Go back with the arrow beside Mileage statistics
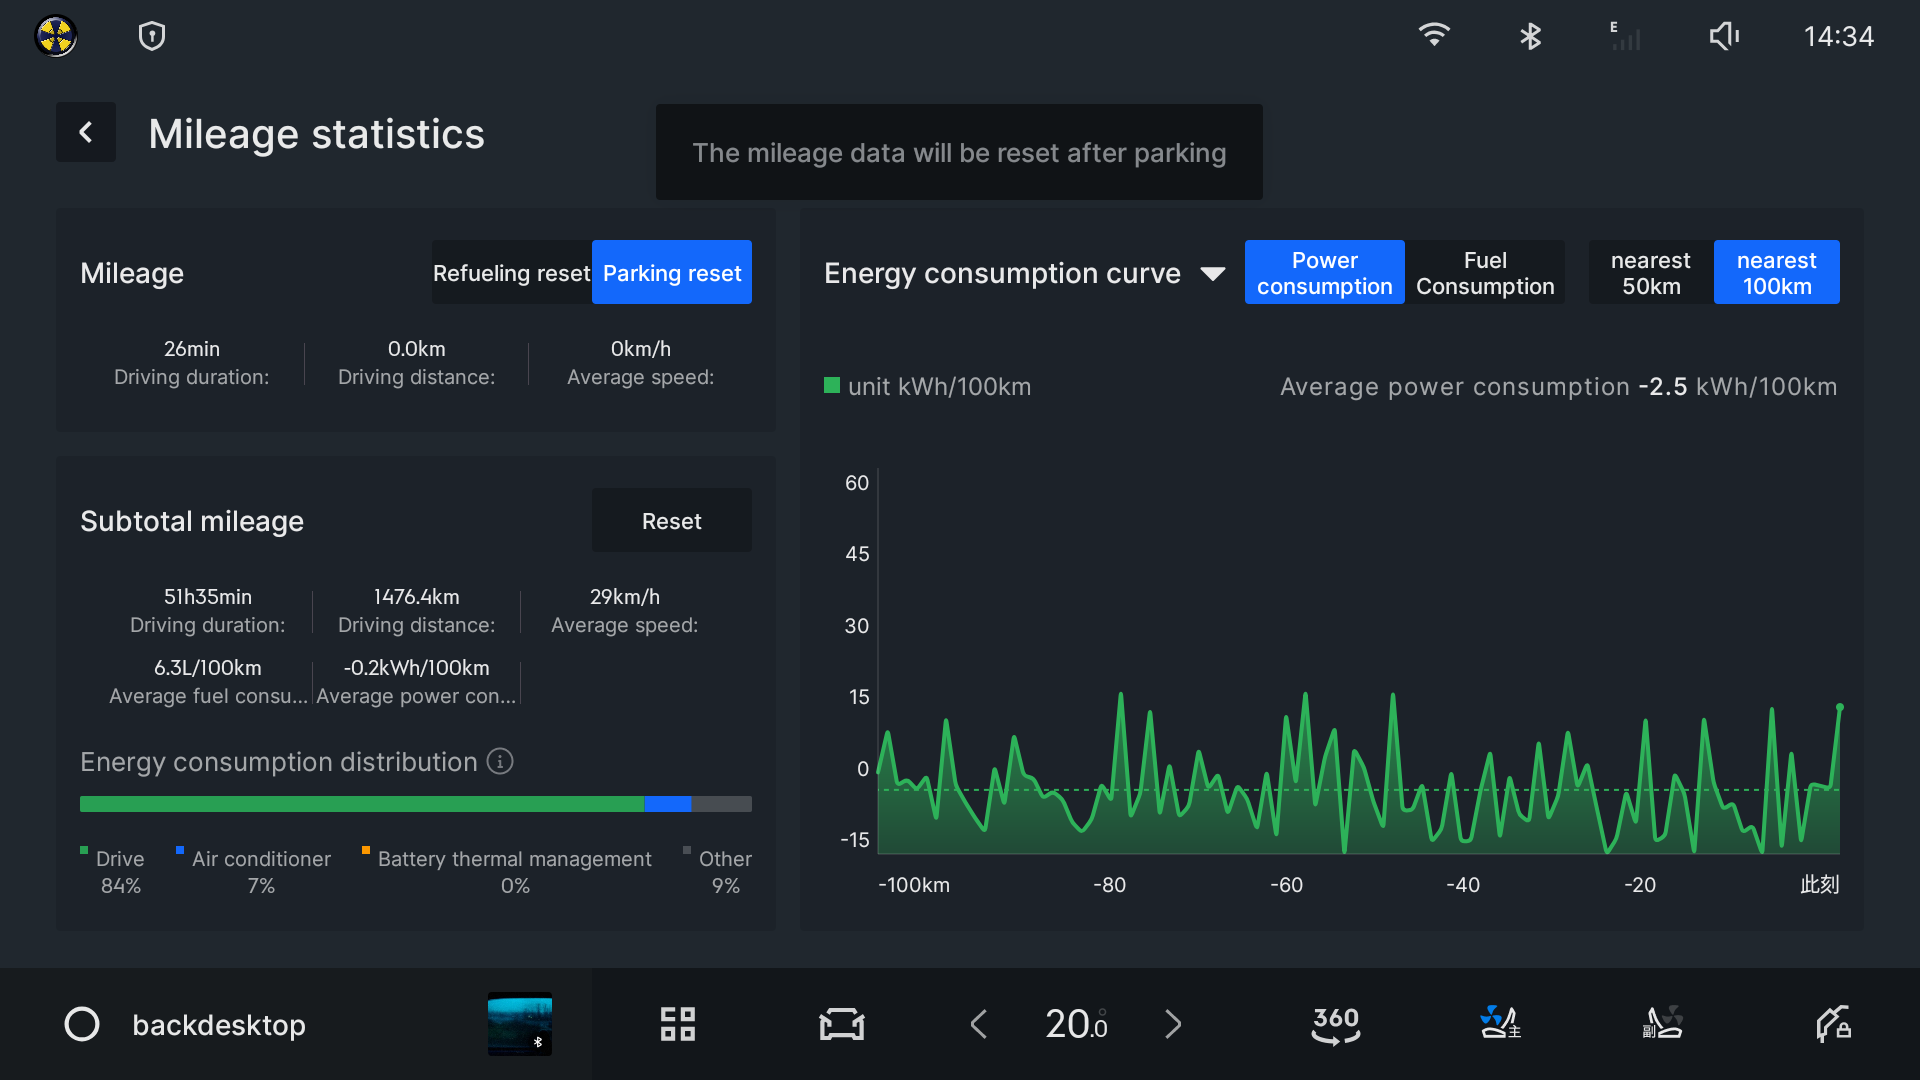The height and width of the screenshot is (1080, 1920). (86, 132)
